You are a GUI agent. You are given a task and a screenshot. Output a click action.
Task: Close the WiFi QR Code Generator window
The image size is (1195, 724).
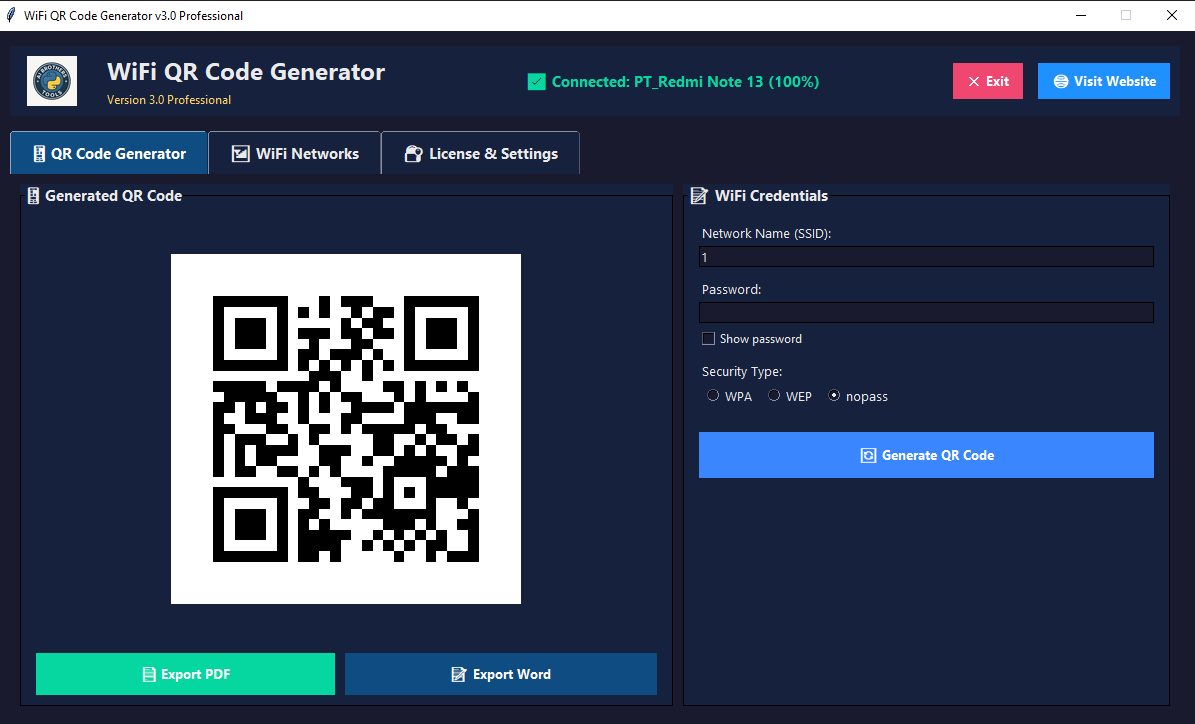1171,15
